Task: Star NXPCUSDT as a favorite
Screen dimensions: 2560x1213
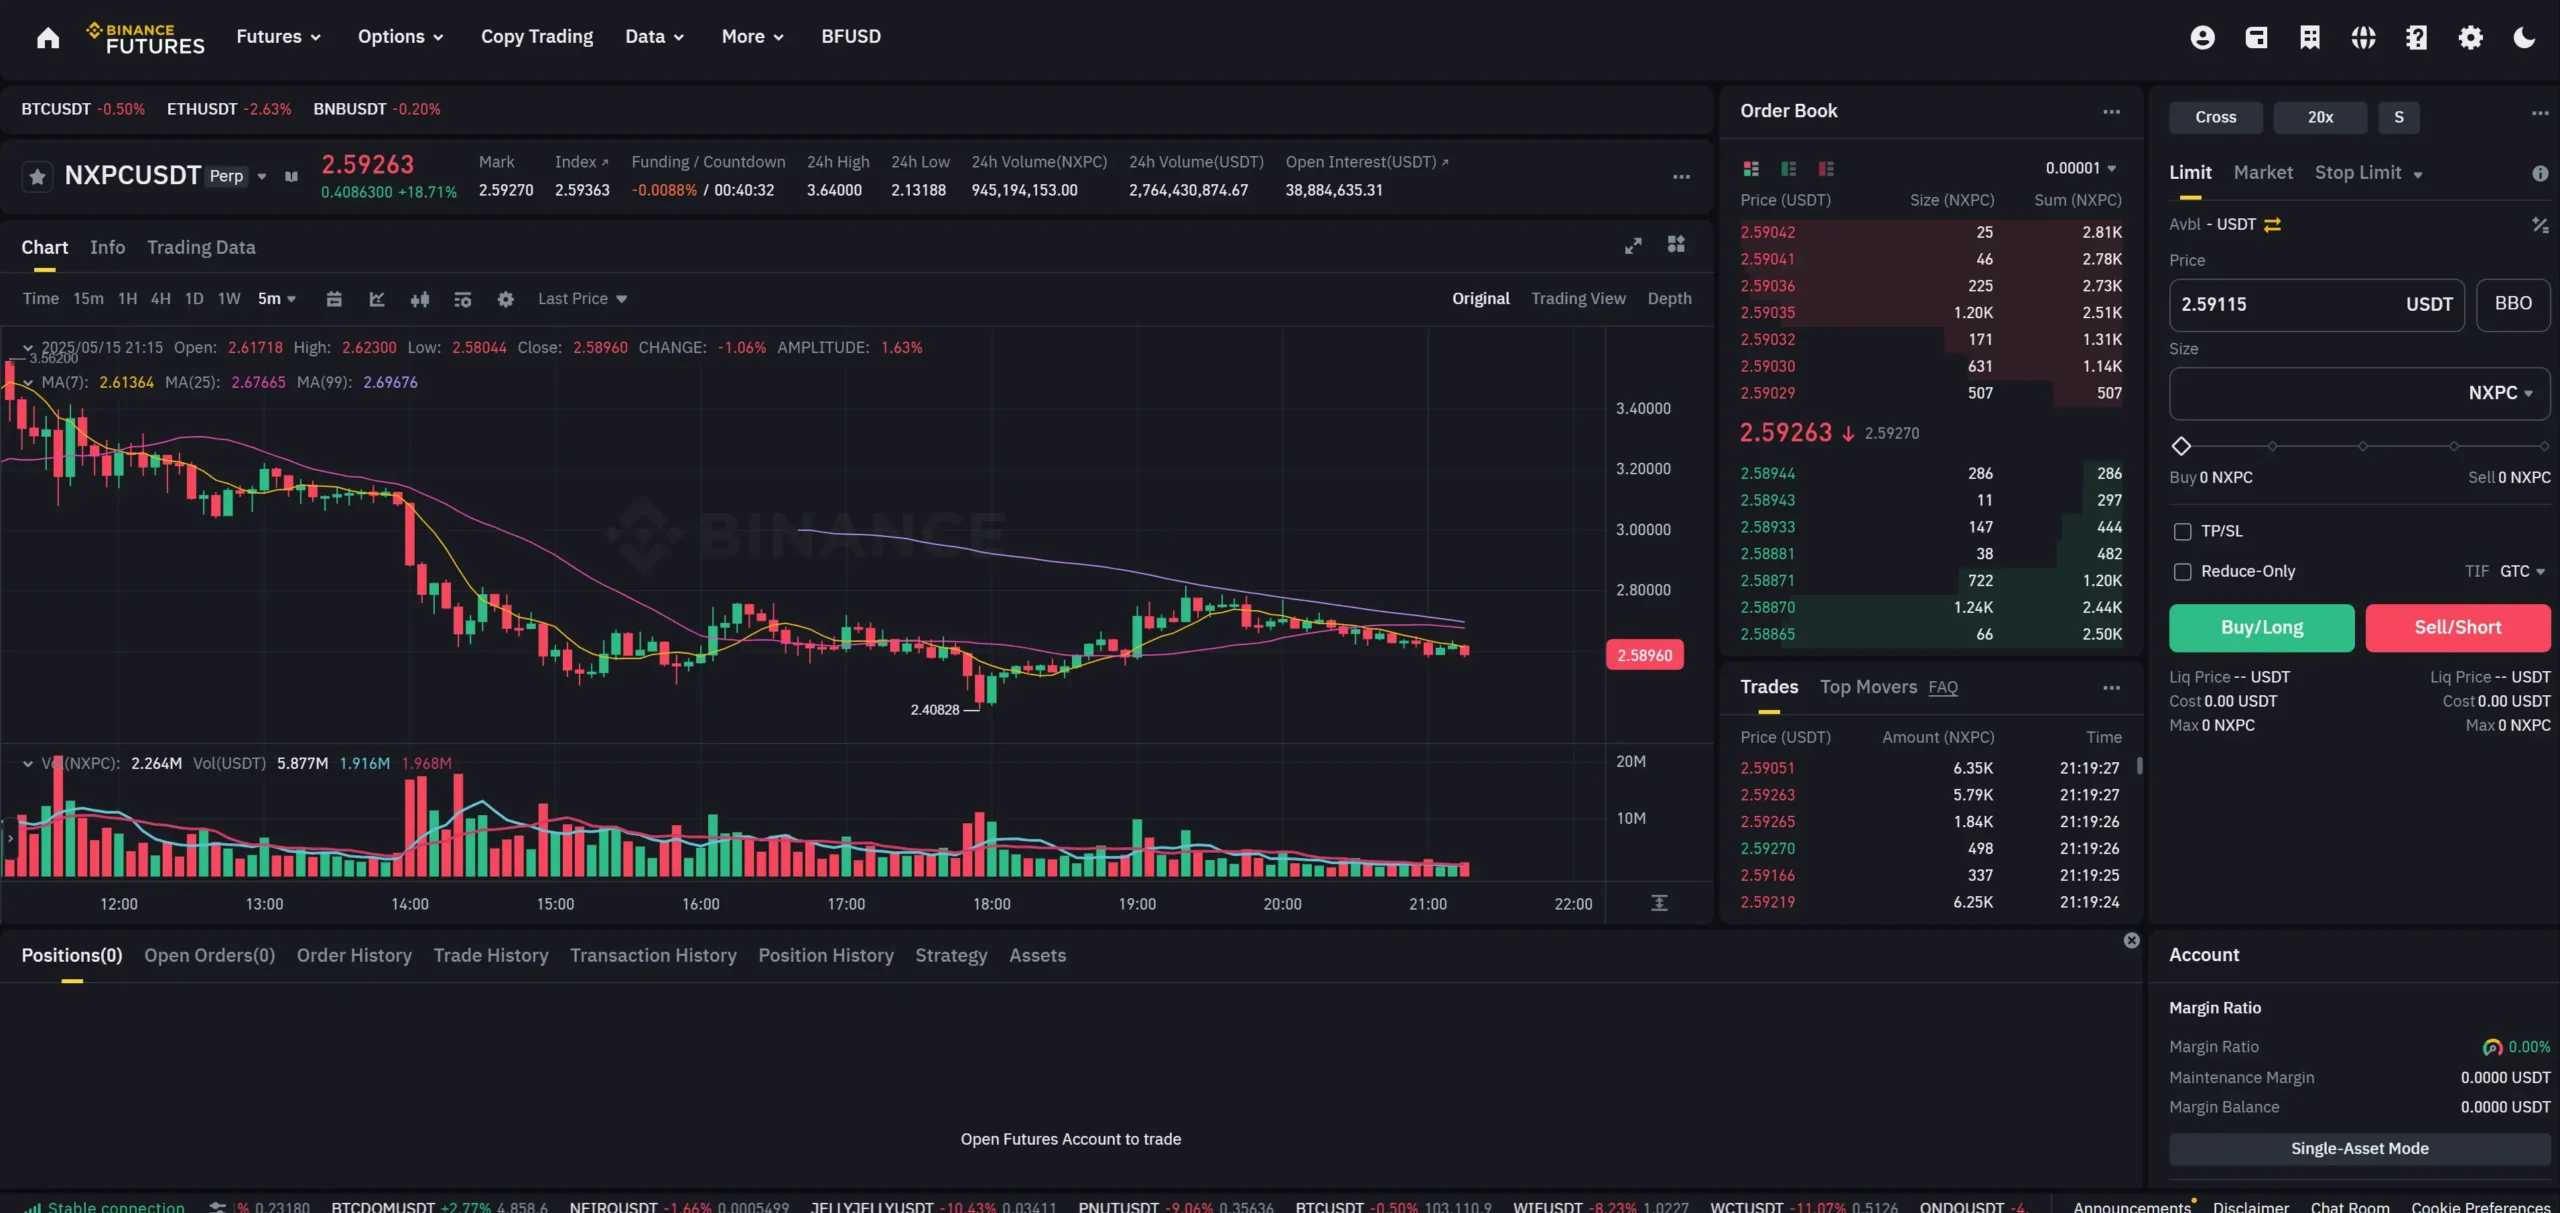Action: (x=36, y=176)
